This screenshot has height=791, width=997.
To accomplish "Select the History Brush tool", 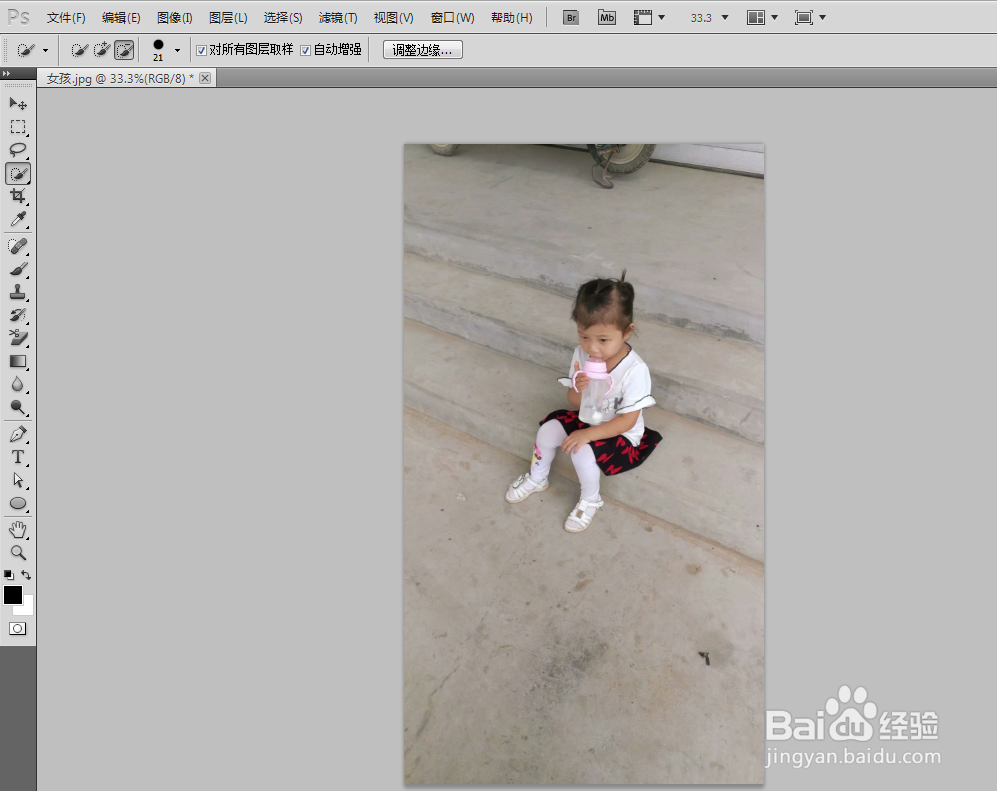I will 18,315.
